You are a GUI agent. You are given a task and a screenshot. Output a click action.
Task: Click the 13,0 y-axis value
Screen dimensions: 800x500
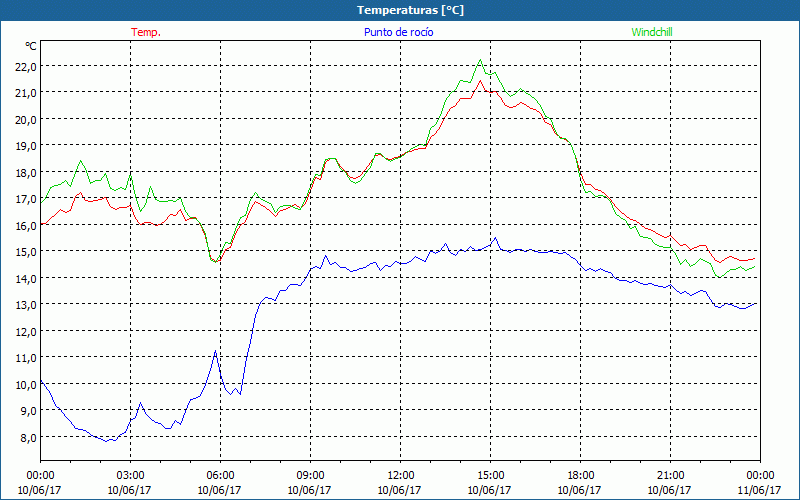26,305
